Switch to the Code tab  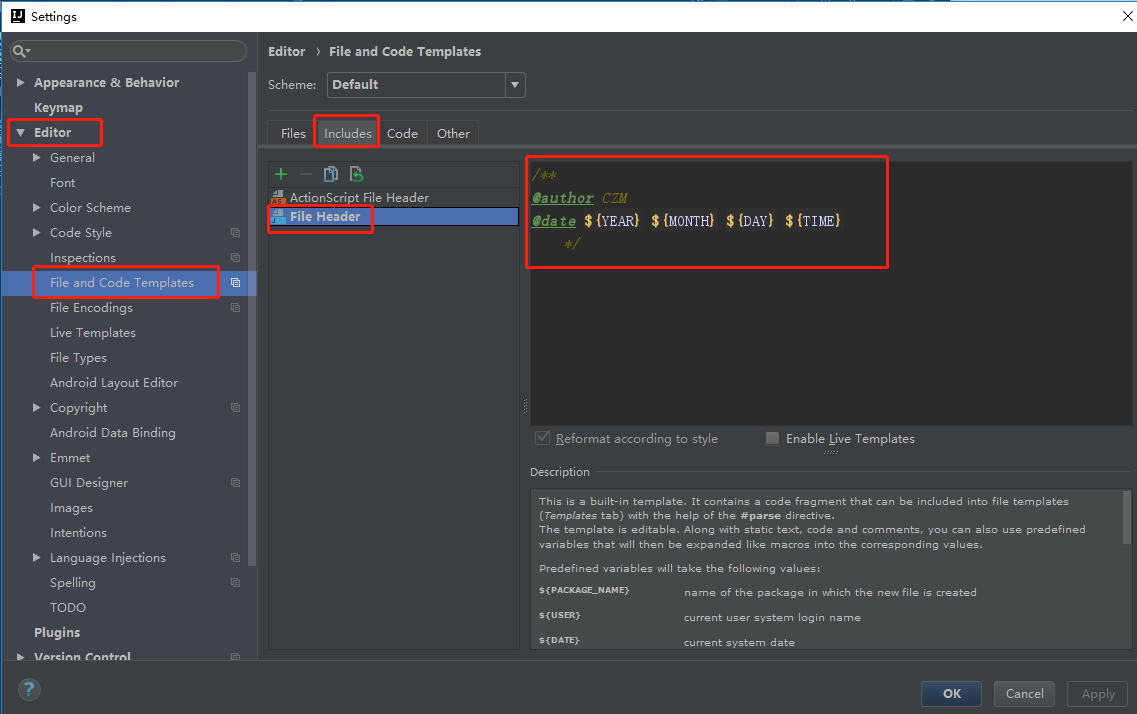point(402,133)
